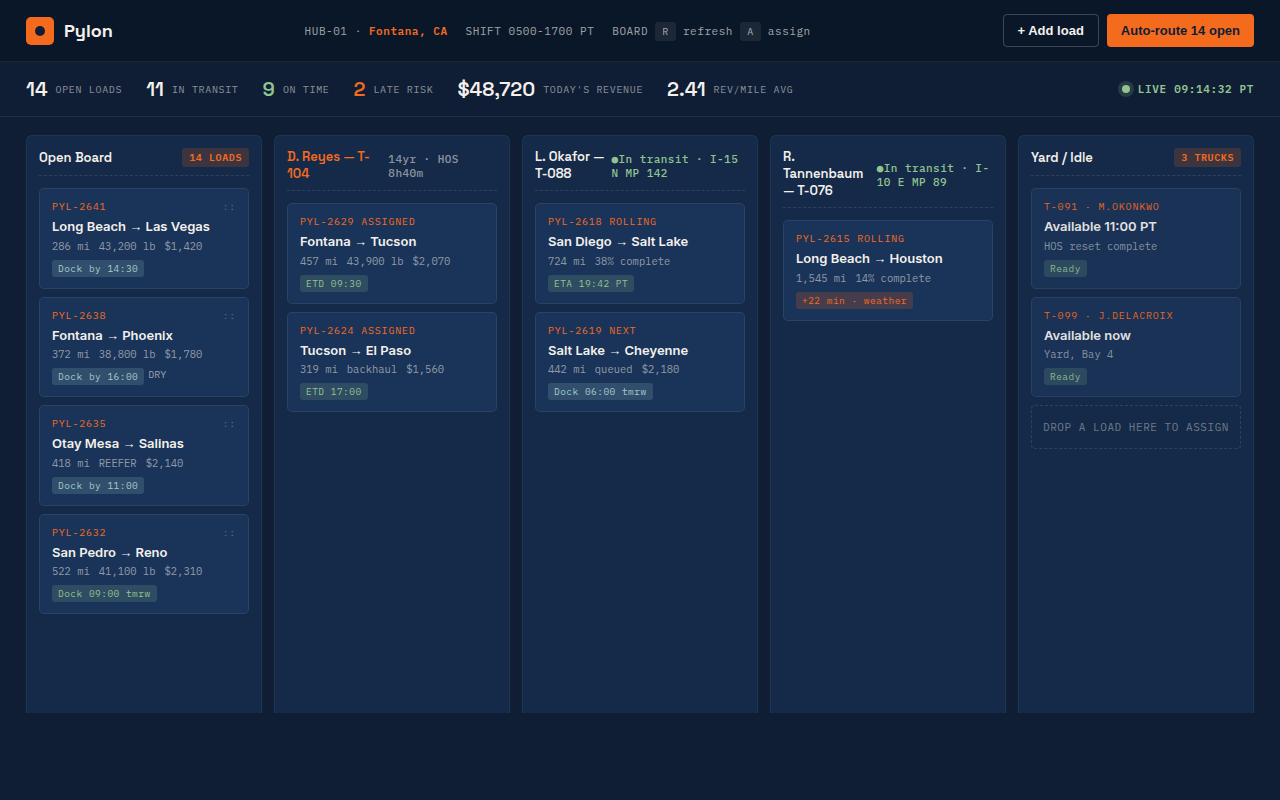Click drag handle on PYL-2632 card
Screen dimensions: 1280x800
pos(229,533)
